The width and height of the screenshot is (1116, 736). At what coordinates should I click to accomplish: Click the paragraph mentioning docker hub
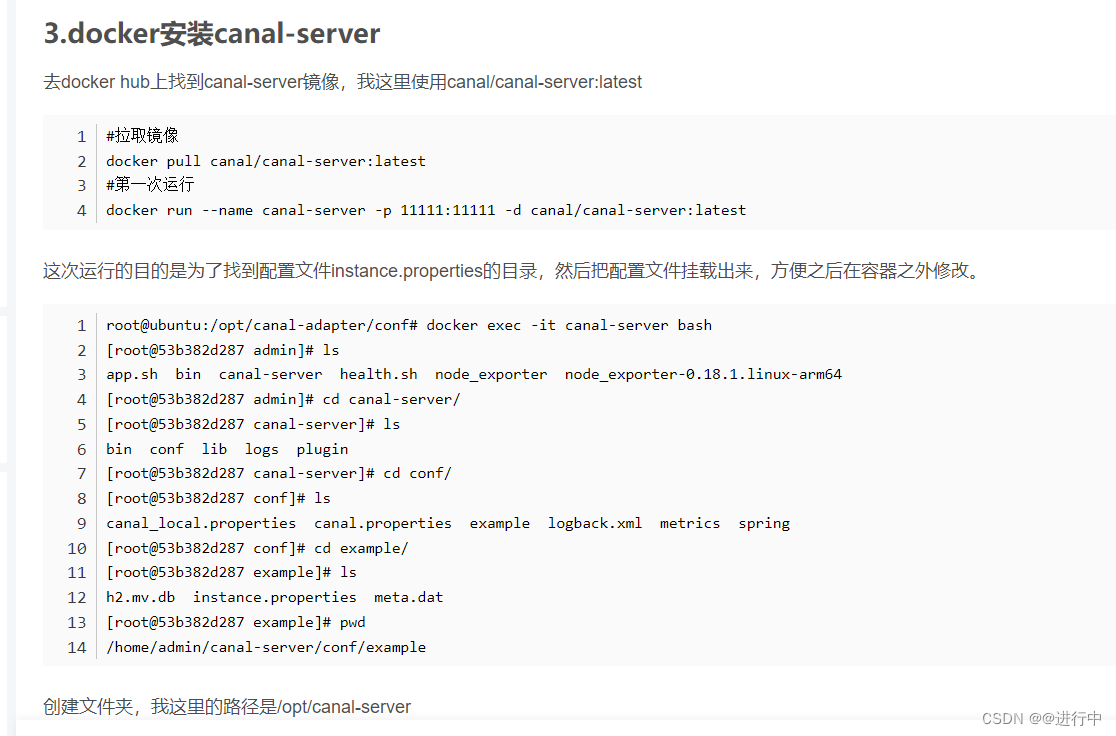(342, 82)
